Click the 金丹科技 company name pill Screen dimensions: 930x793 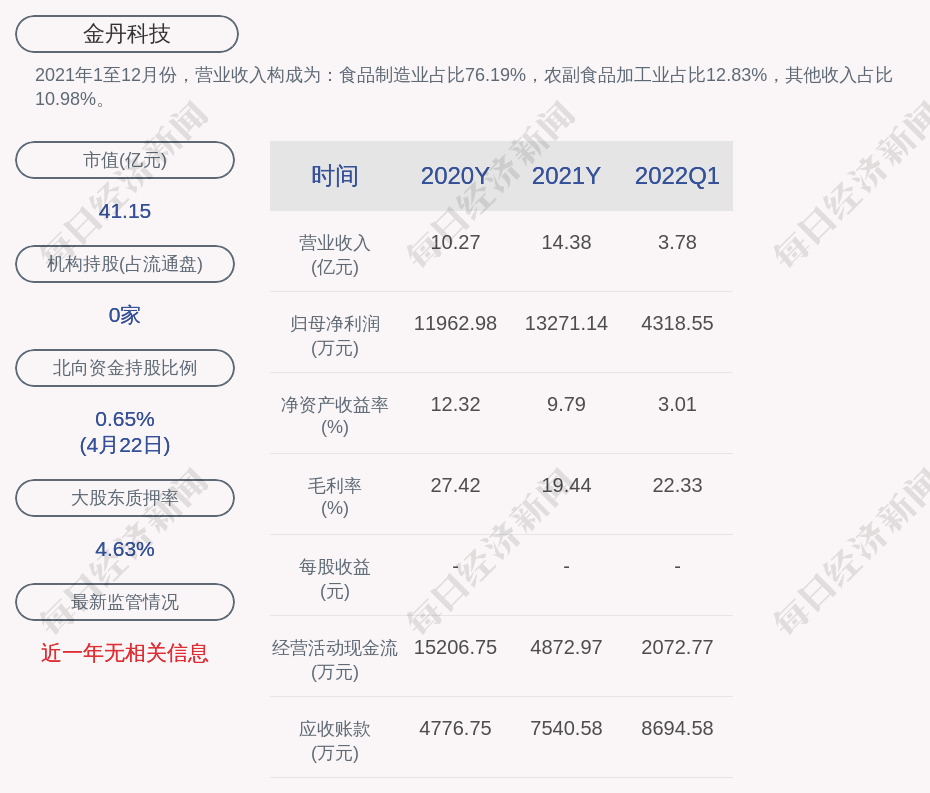point(127,34)
